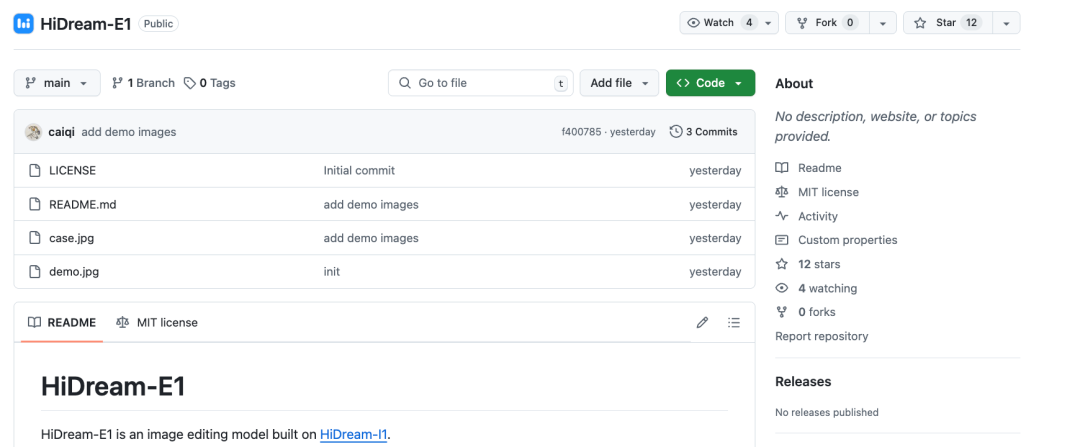Open the README outline list icon
Image resolution: width=1080 pixels, height=447 pixels.
click(x=734, y=322)
